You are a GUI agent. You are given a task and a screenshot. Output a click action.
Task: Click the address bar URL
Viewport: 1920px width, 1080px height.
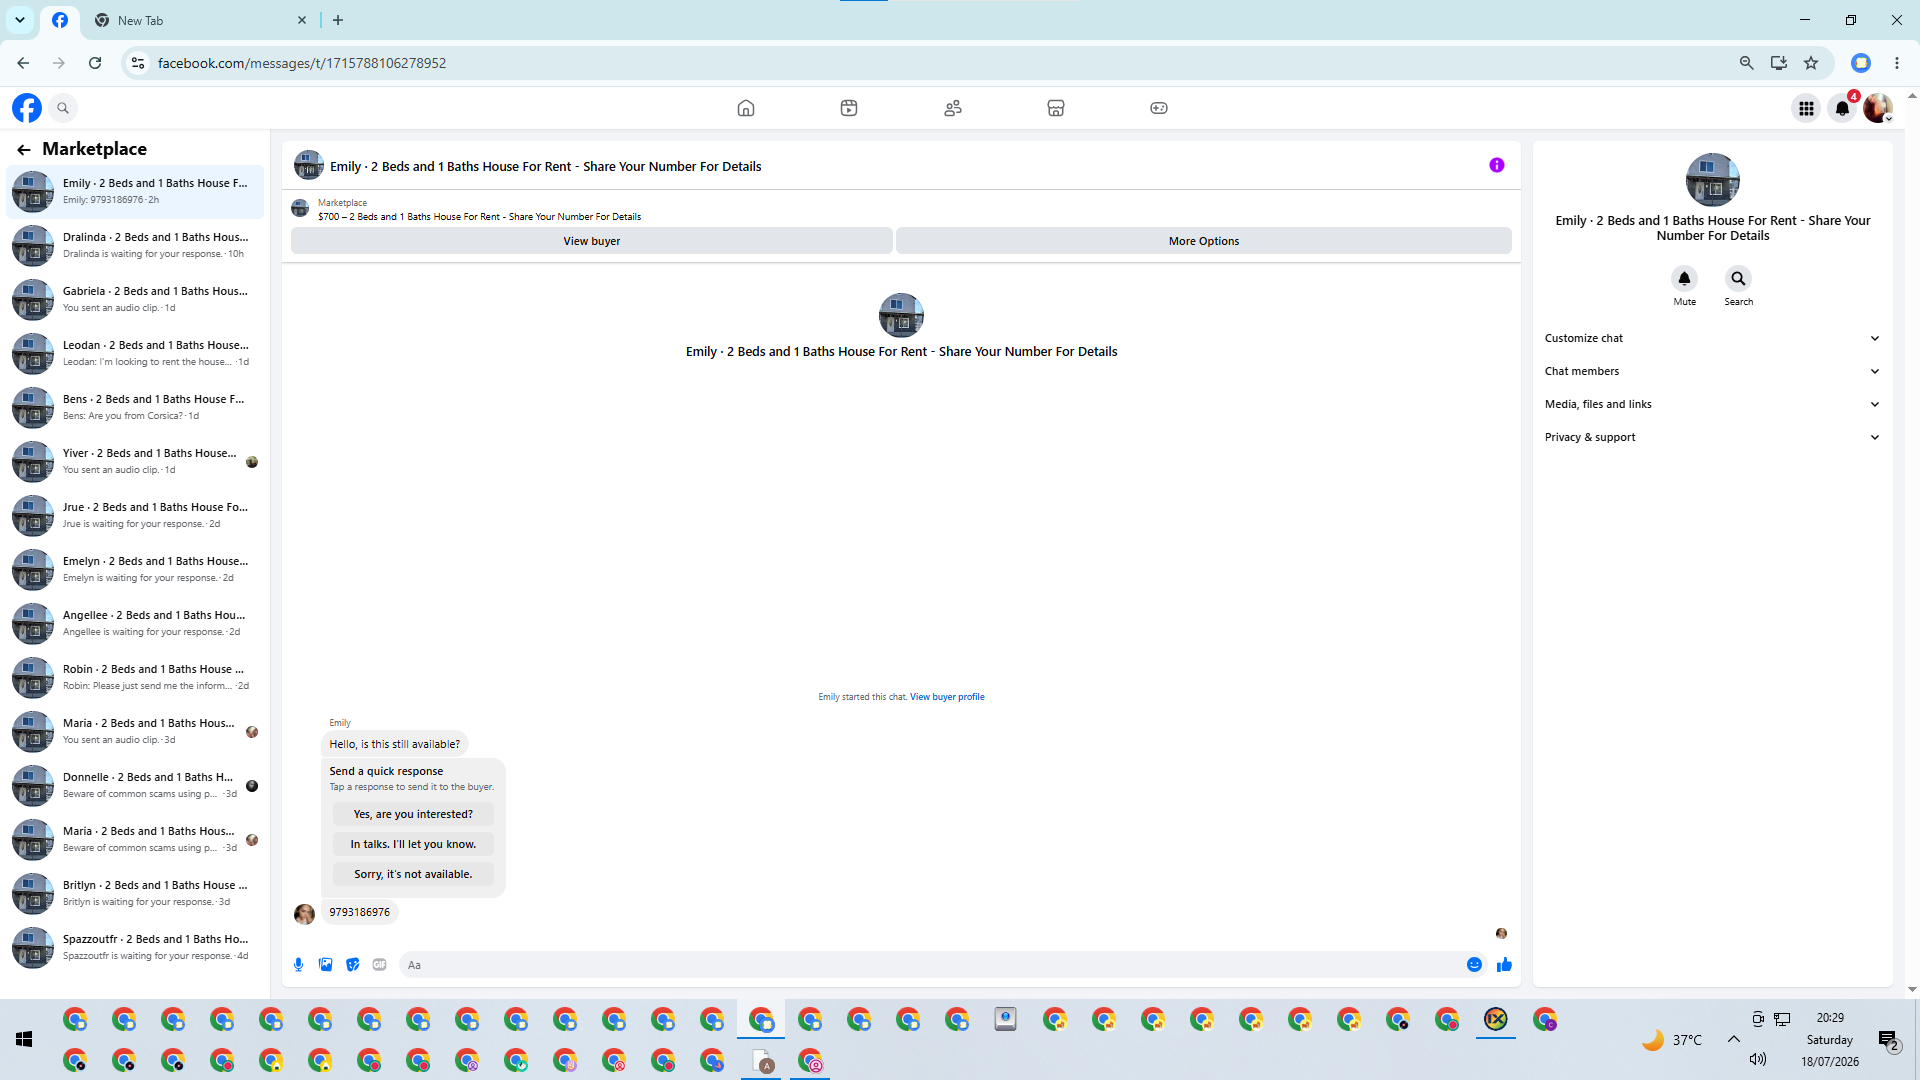pyautogui.click(x=302, y=63)
